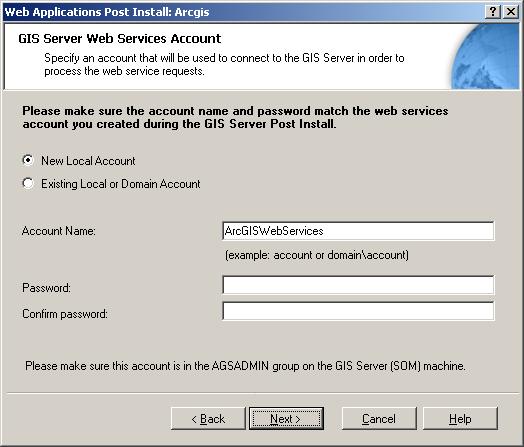Click into the Account Name field

click(358, 231)
